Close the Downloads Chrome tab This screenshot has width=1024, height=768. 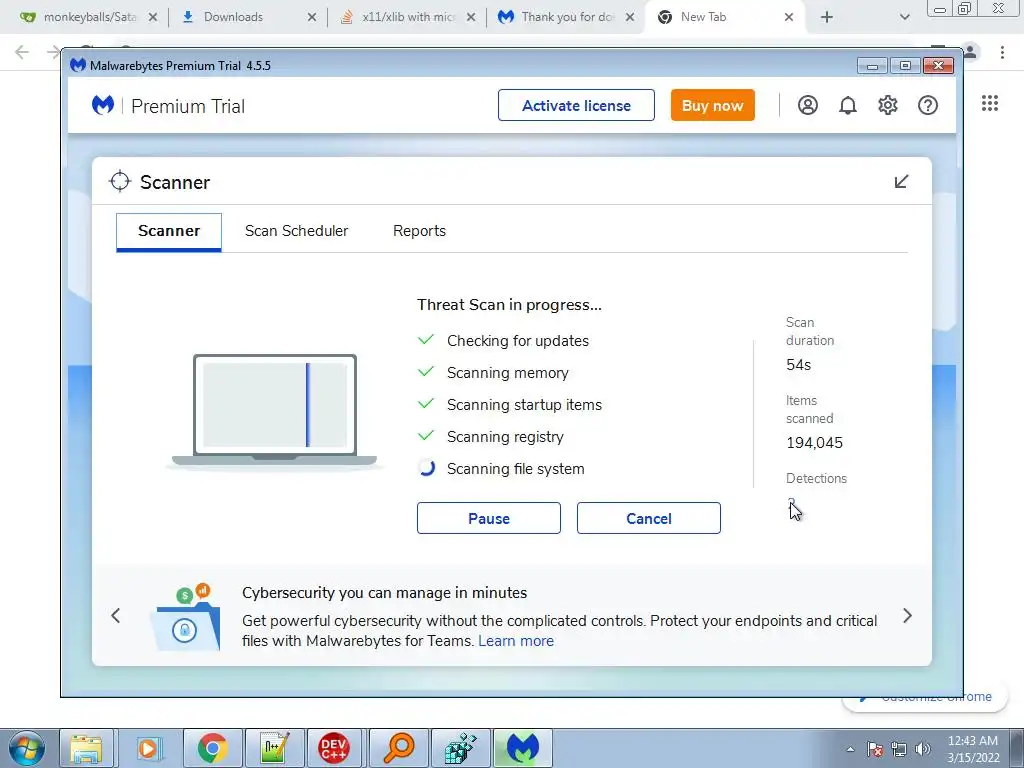[312, 18]
